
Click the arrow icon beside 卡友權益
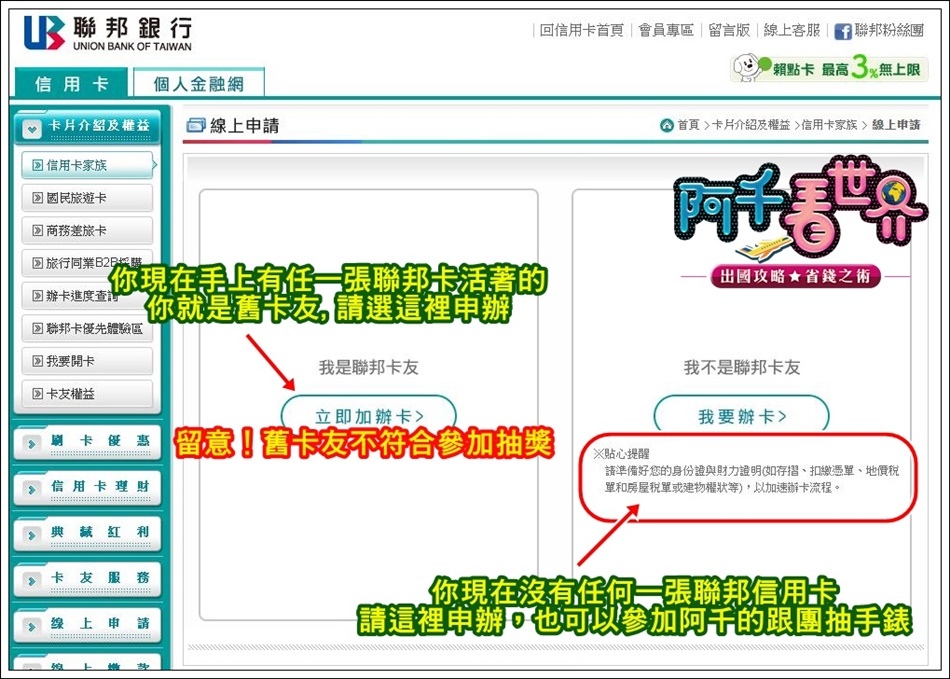pyautogui.click(x=38, y=394)
